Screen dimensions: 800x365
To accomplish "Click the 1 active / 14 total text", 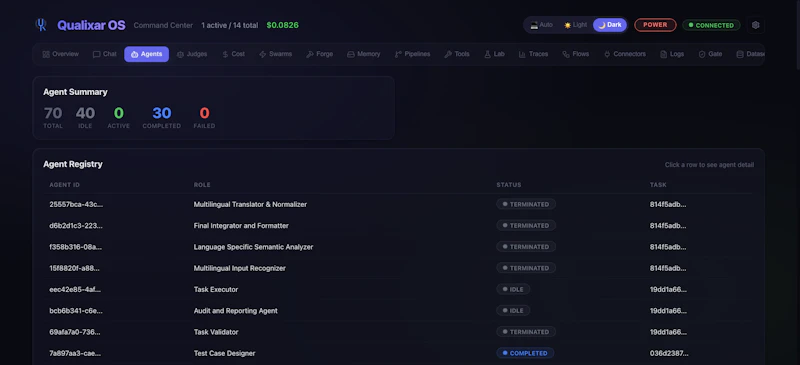I will [x=230, y=25].
